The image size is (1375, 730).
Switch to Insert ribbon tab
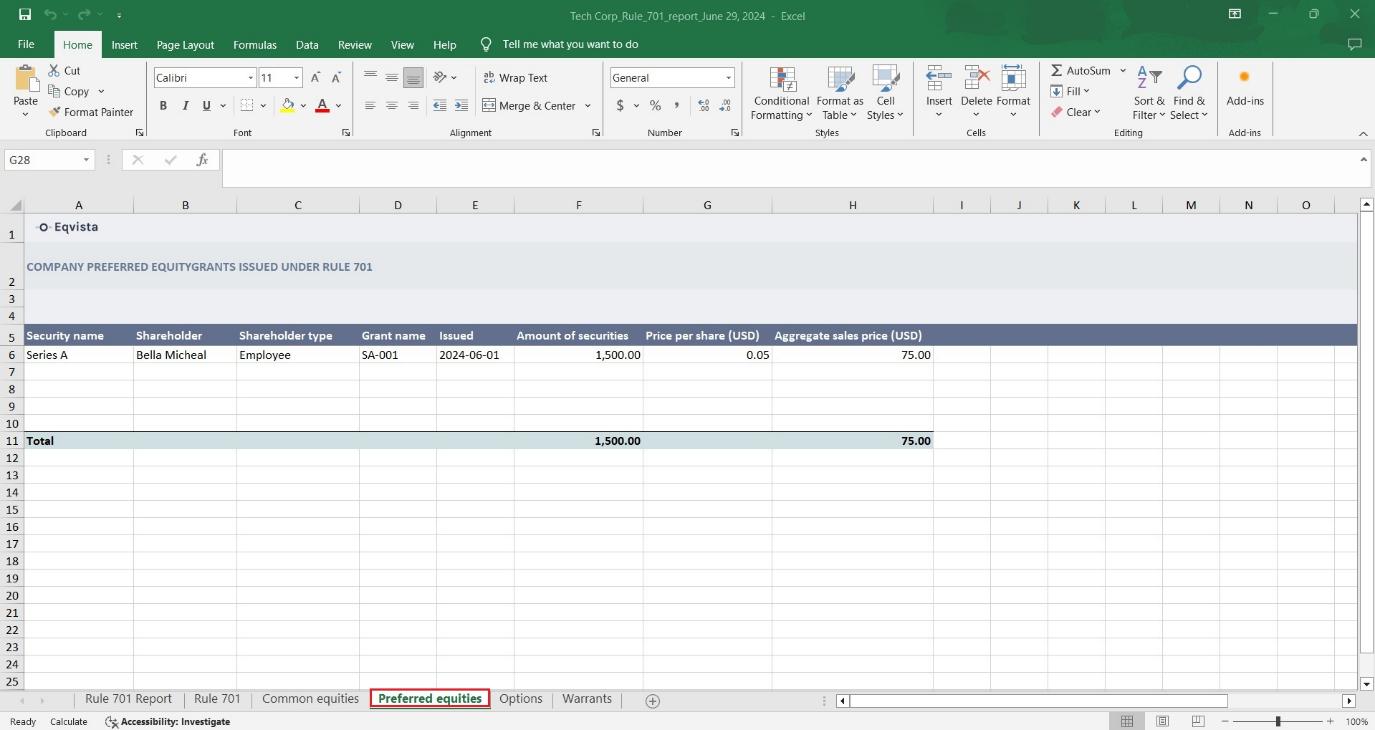point(125,44)
